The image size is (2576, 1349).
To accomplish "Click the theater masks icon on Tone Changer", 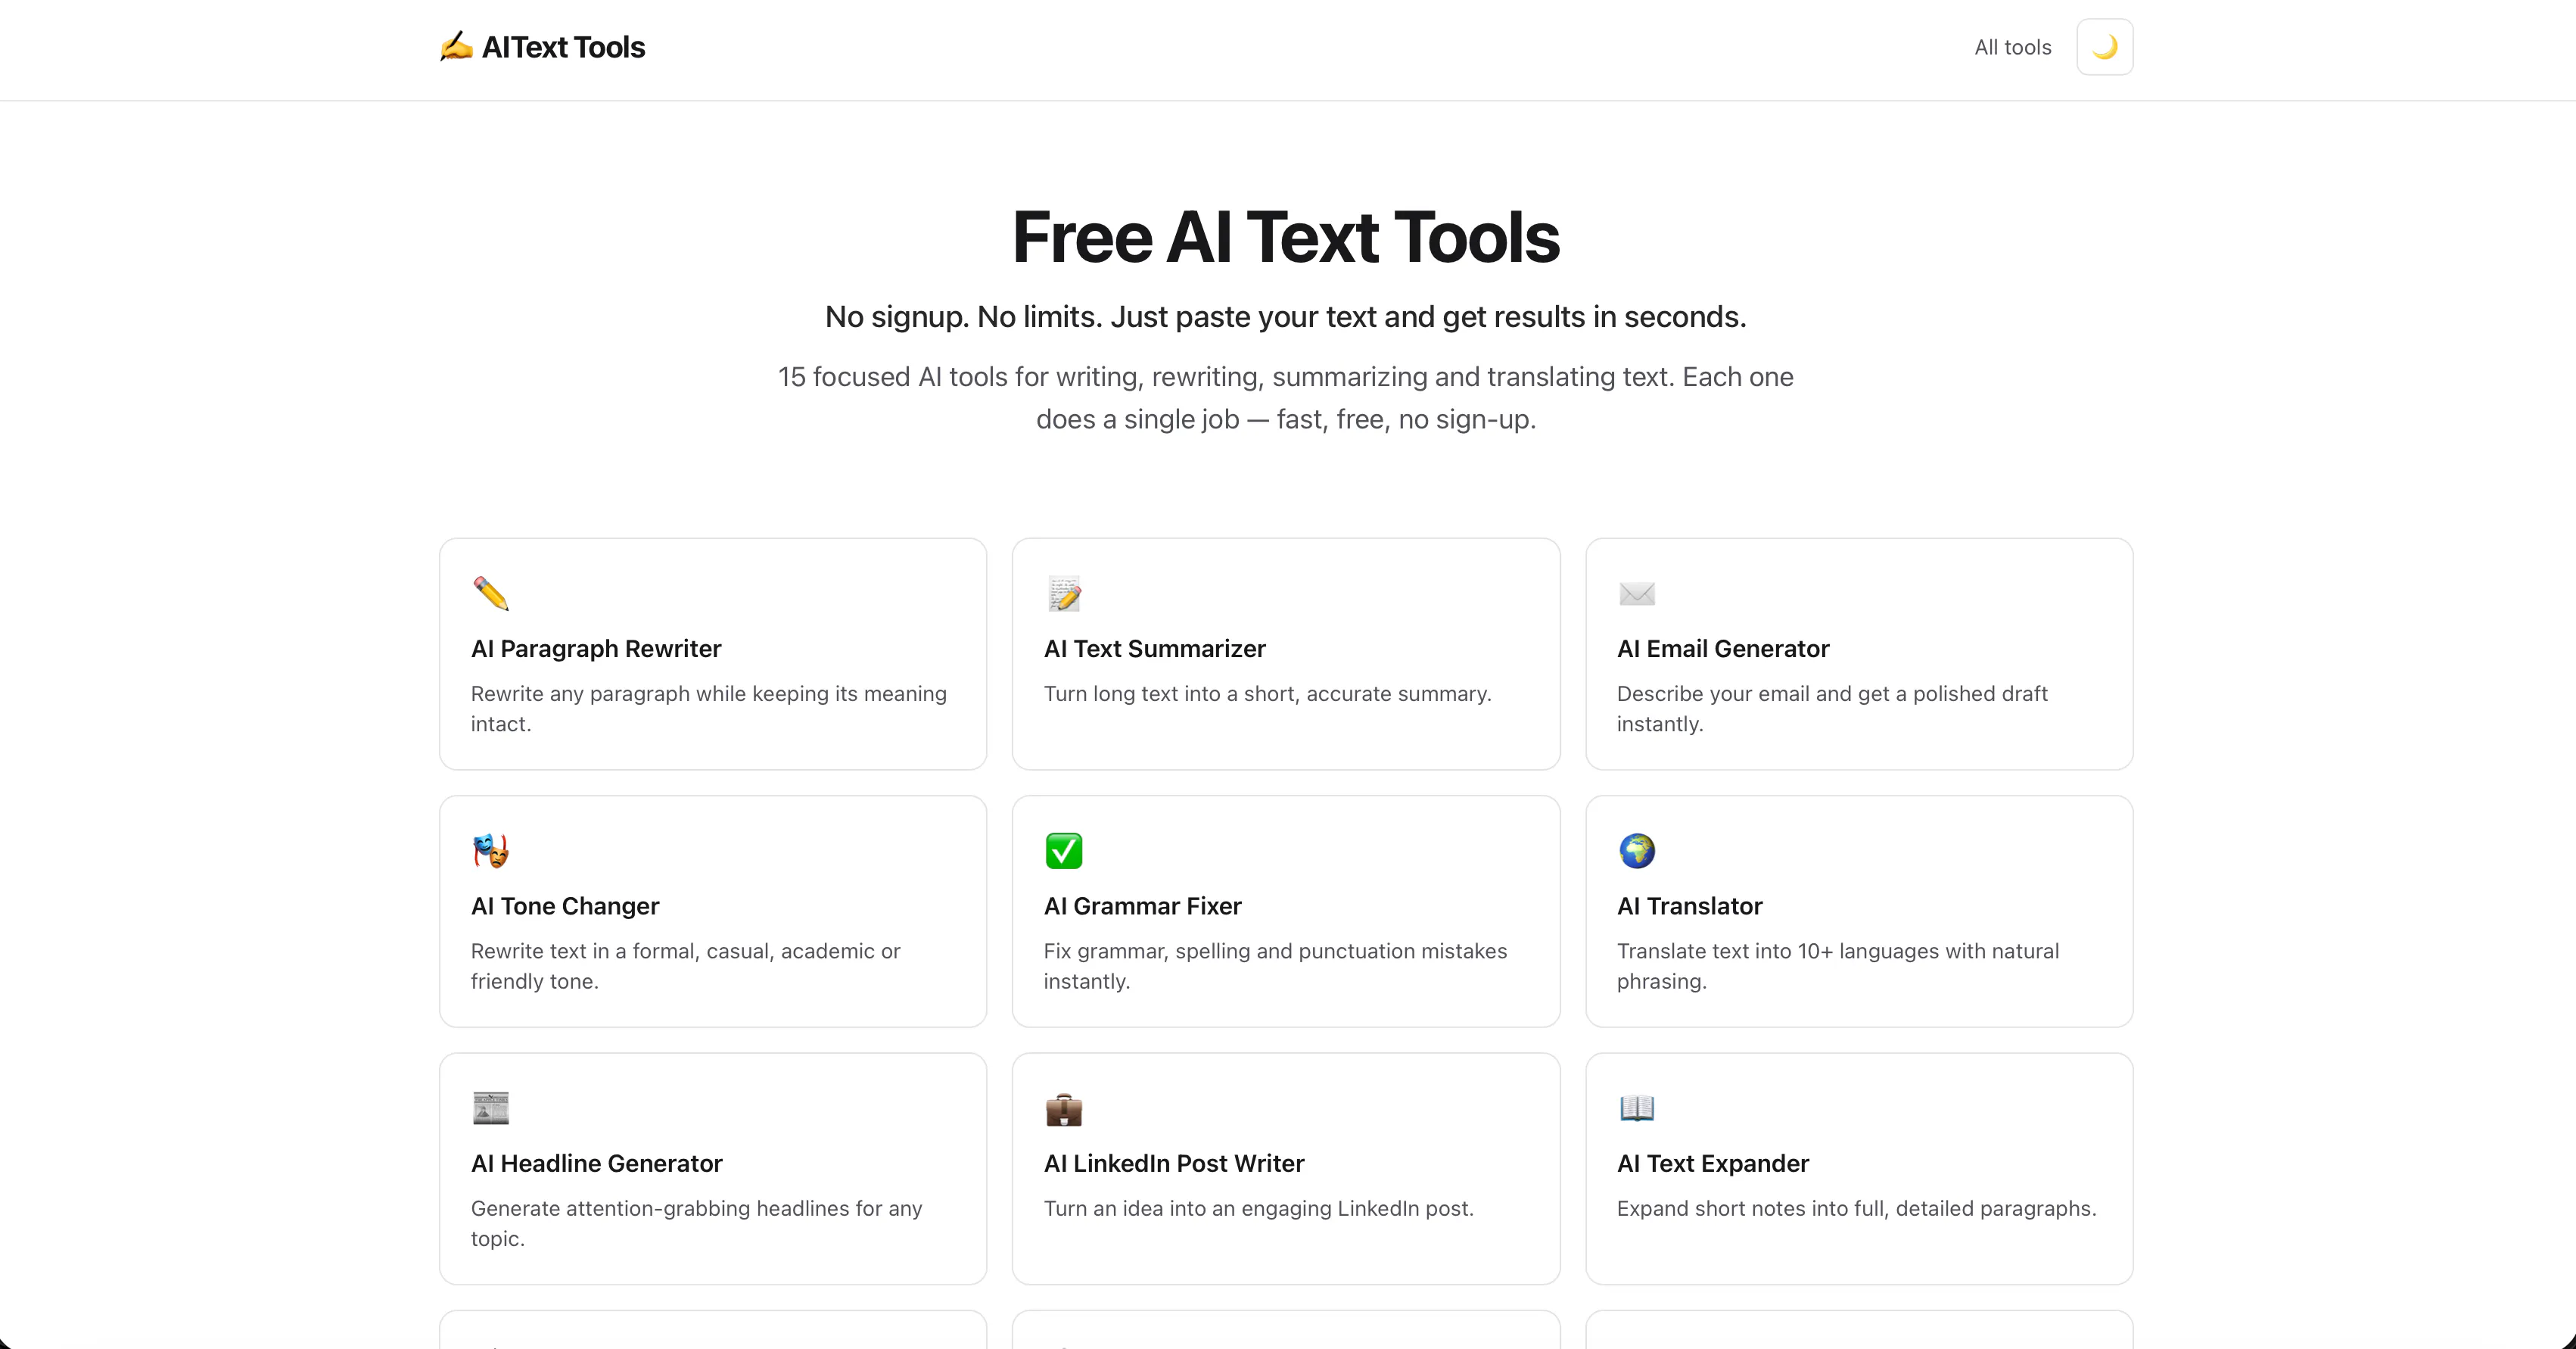I will point(491,851).
